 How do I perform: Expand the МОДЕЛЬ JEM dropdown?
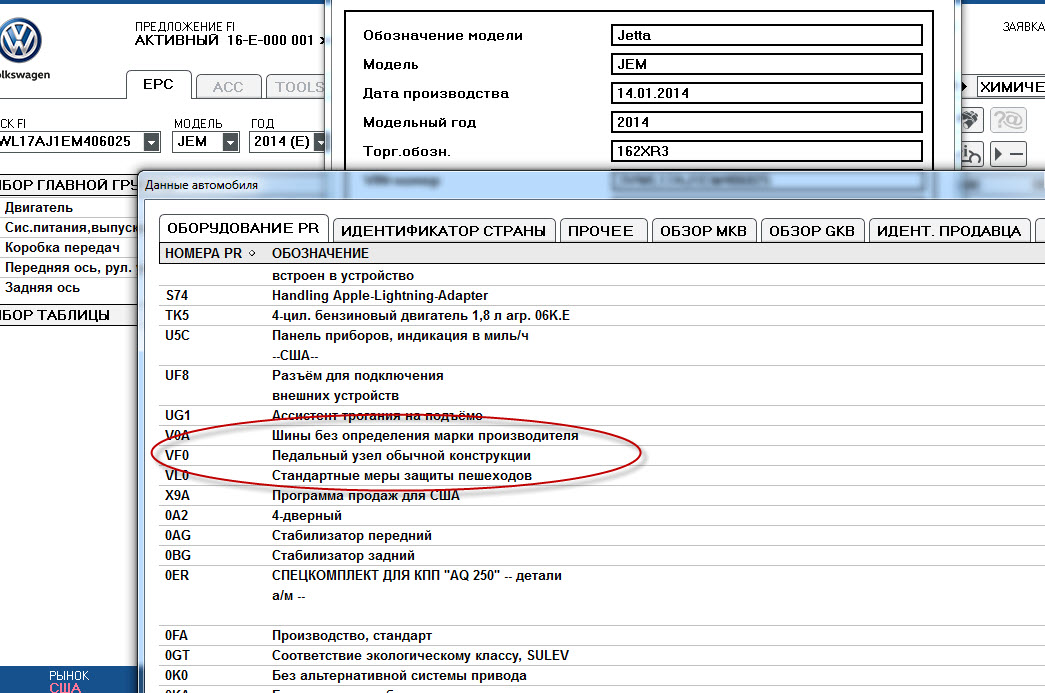231,142
